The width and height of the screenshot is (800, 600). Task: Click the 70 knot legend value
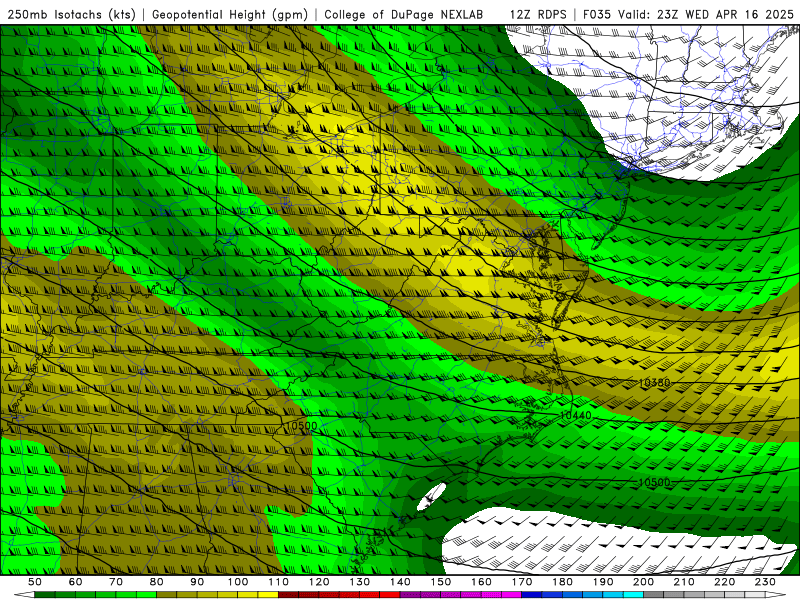[116, 582]
